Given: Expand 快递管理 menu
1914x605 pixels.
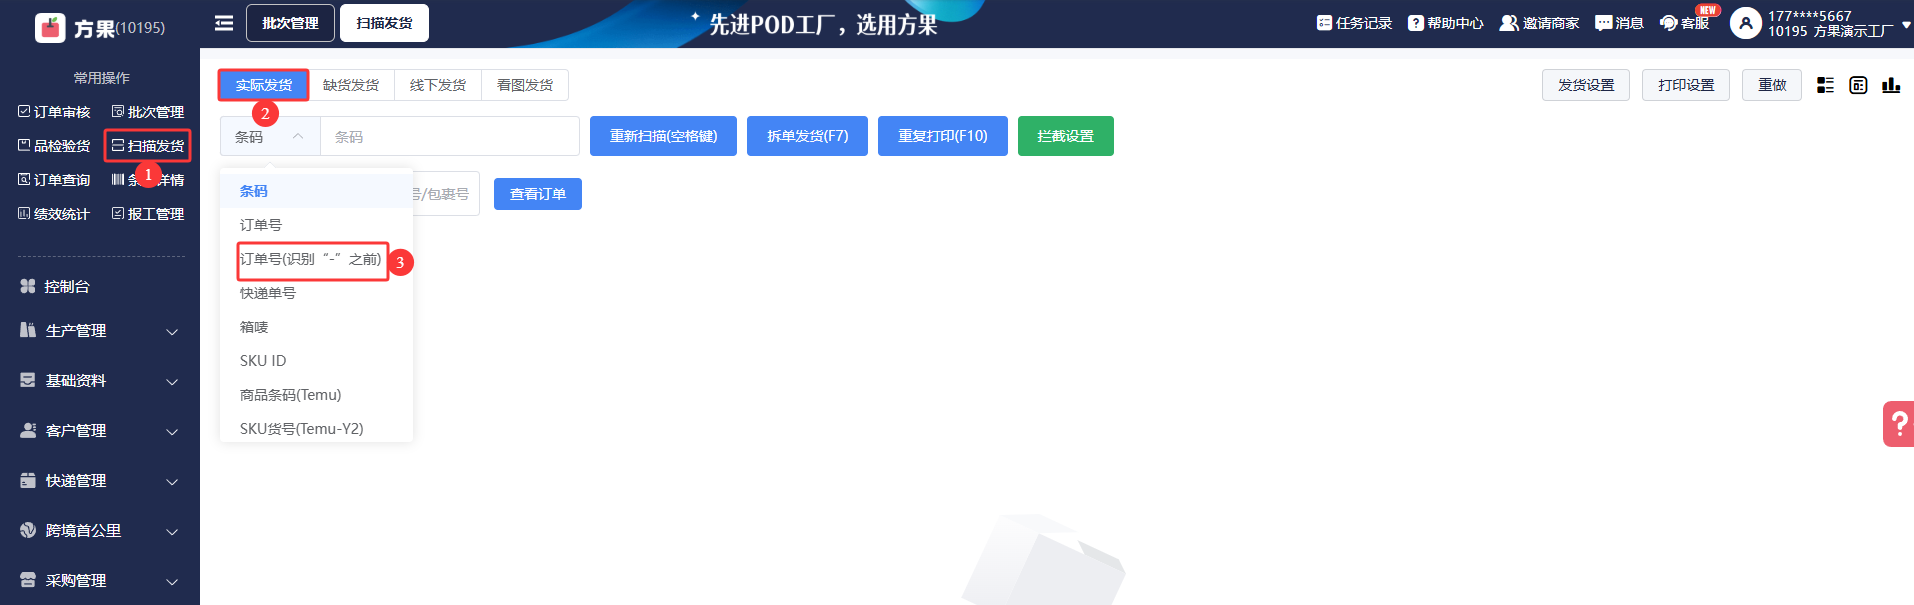Looking at the screenshot, I should 100,480.
